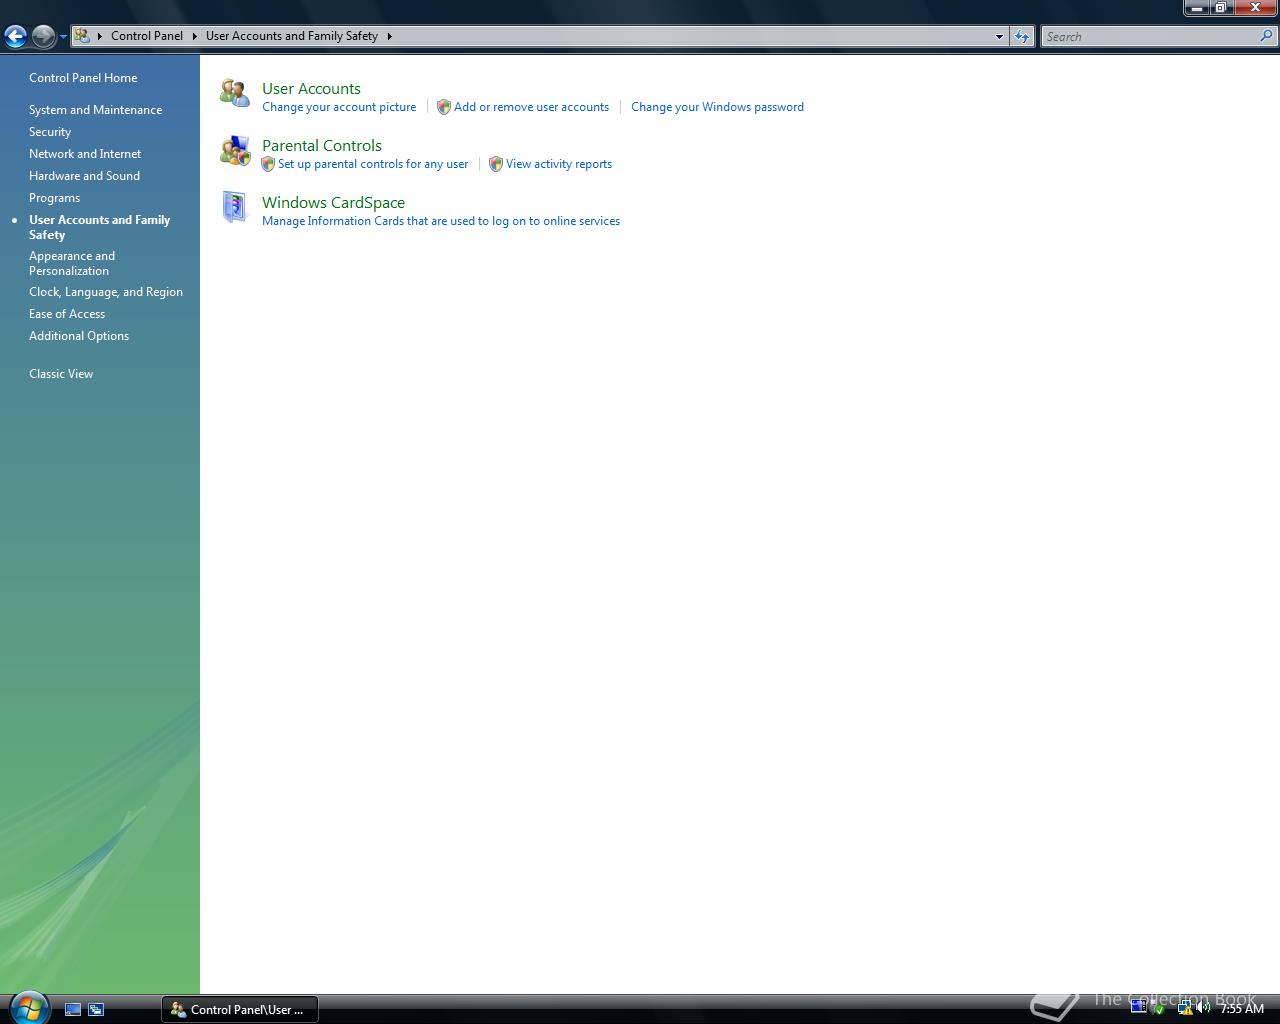Click the Back navigation arrow
The width and height of the screenshot is (1280, 1024).
15,37
